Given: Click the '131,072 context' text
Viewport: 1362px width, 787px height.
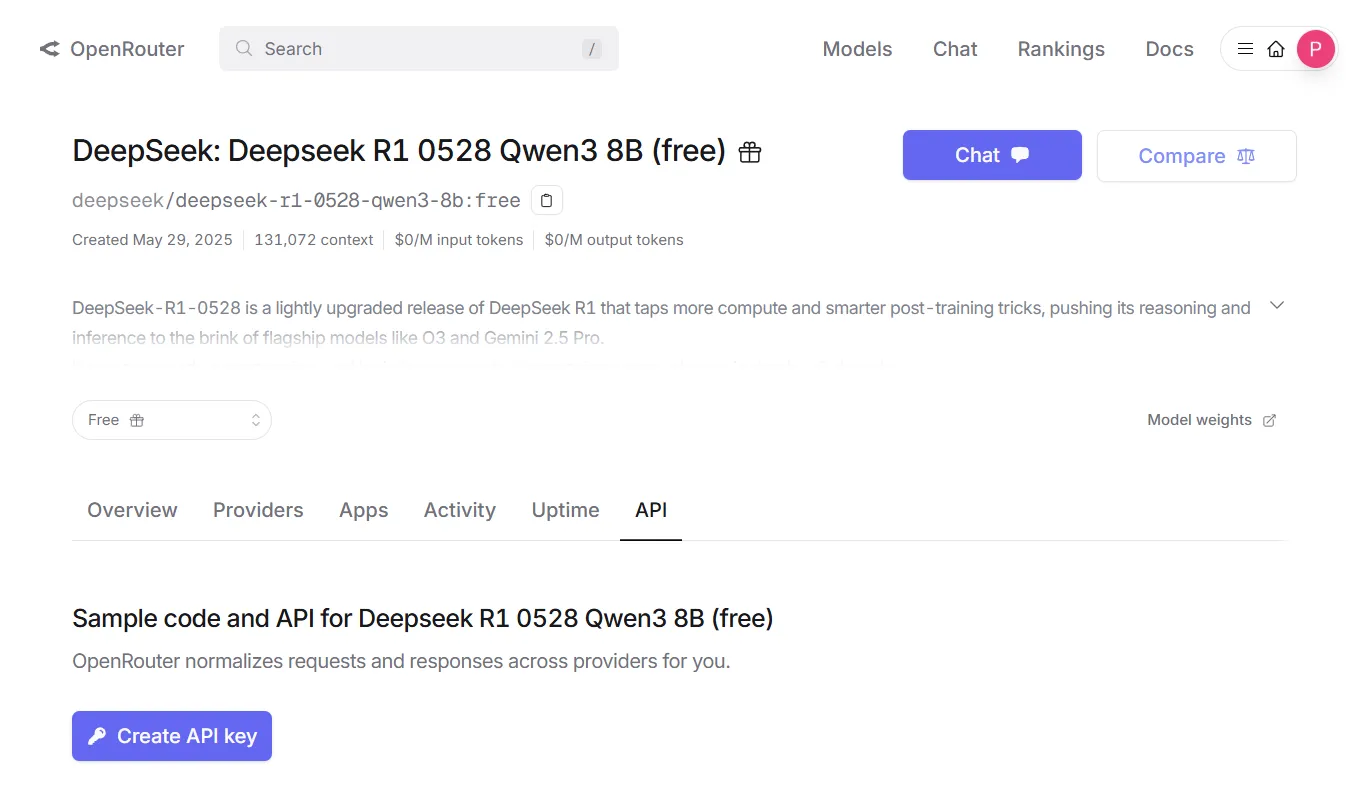Looking at the screenshot, I should (x=313, y=240).
